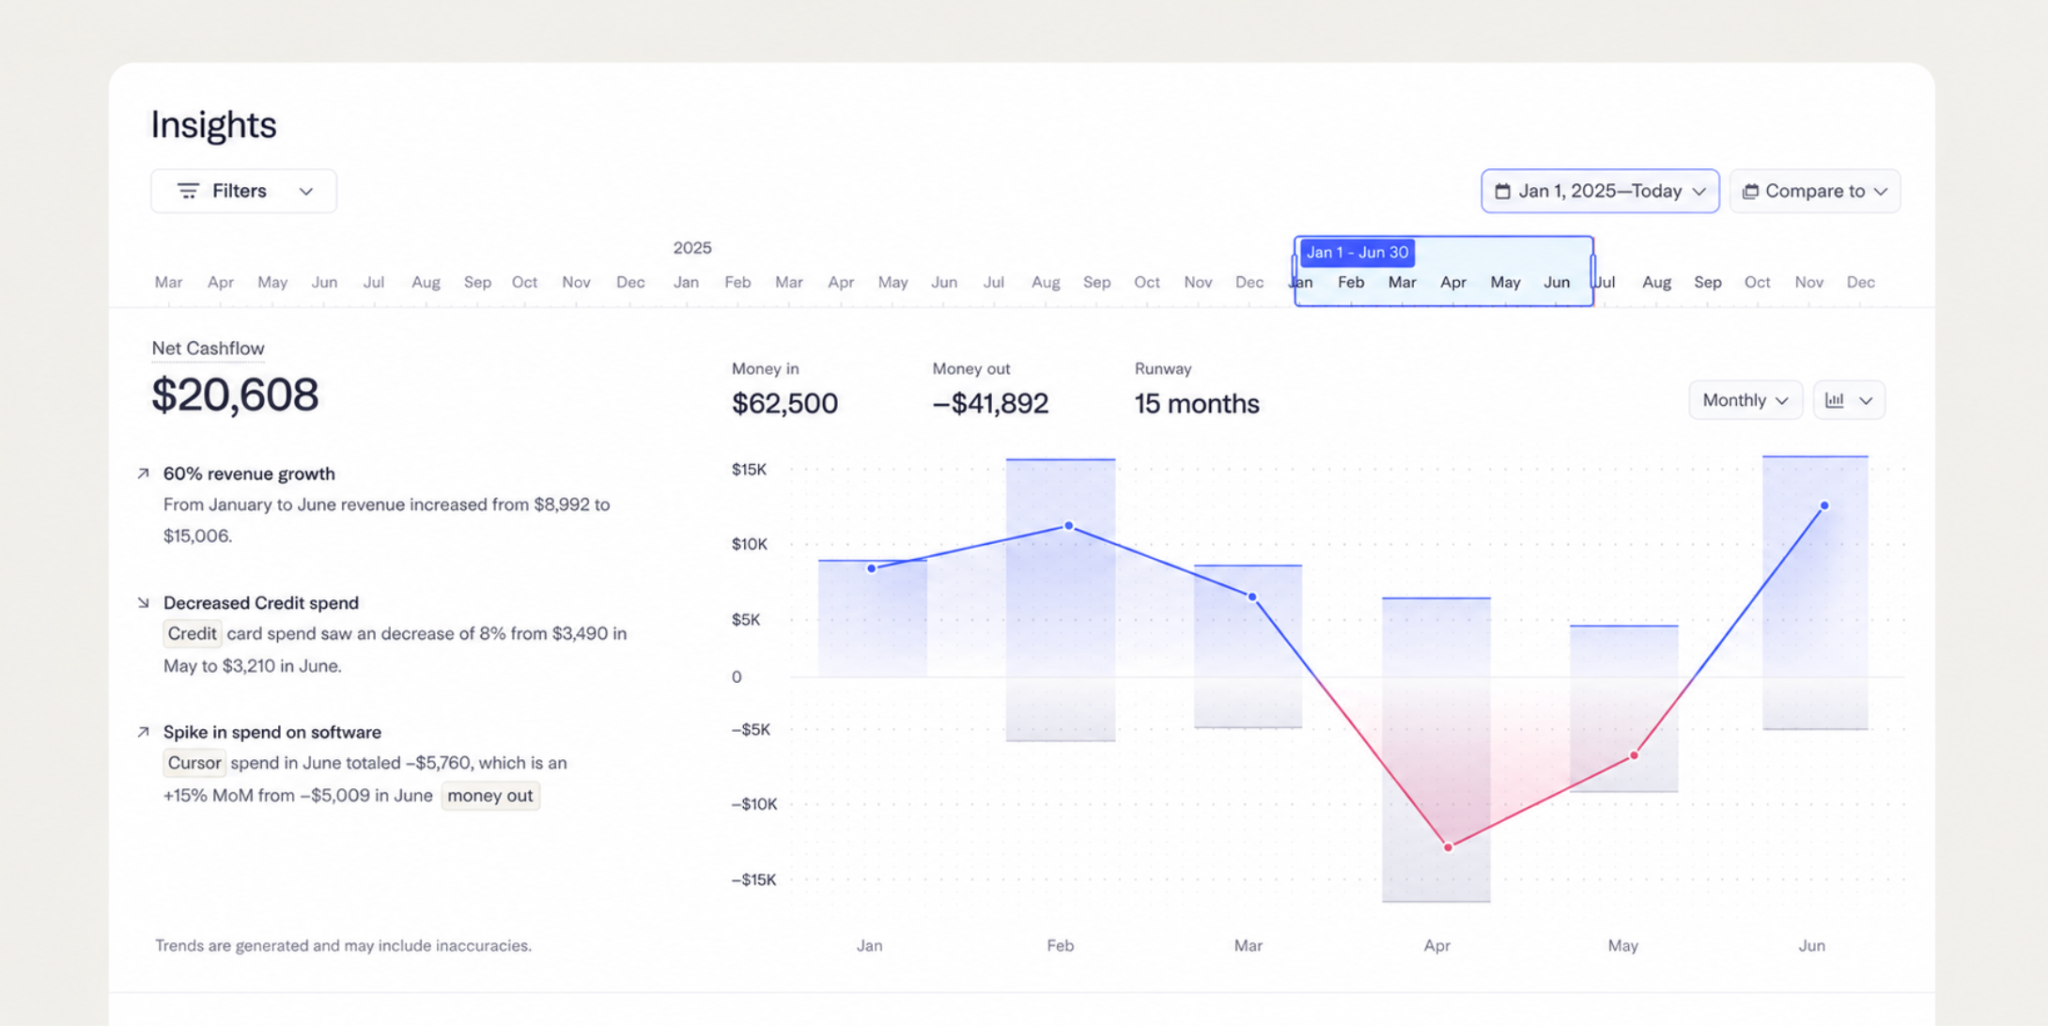Click the Net Cashflow heading
Image resolution: width=2048 pixels, height=1026 pixels.
(208, 348)
